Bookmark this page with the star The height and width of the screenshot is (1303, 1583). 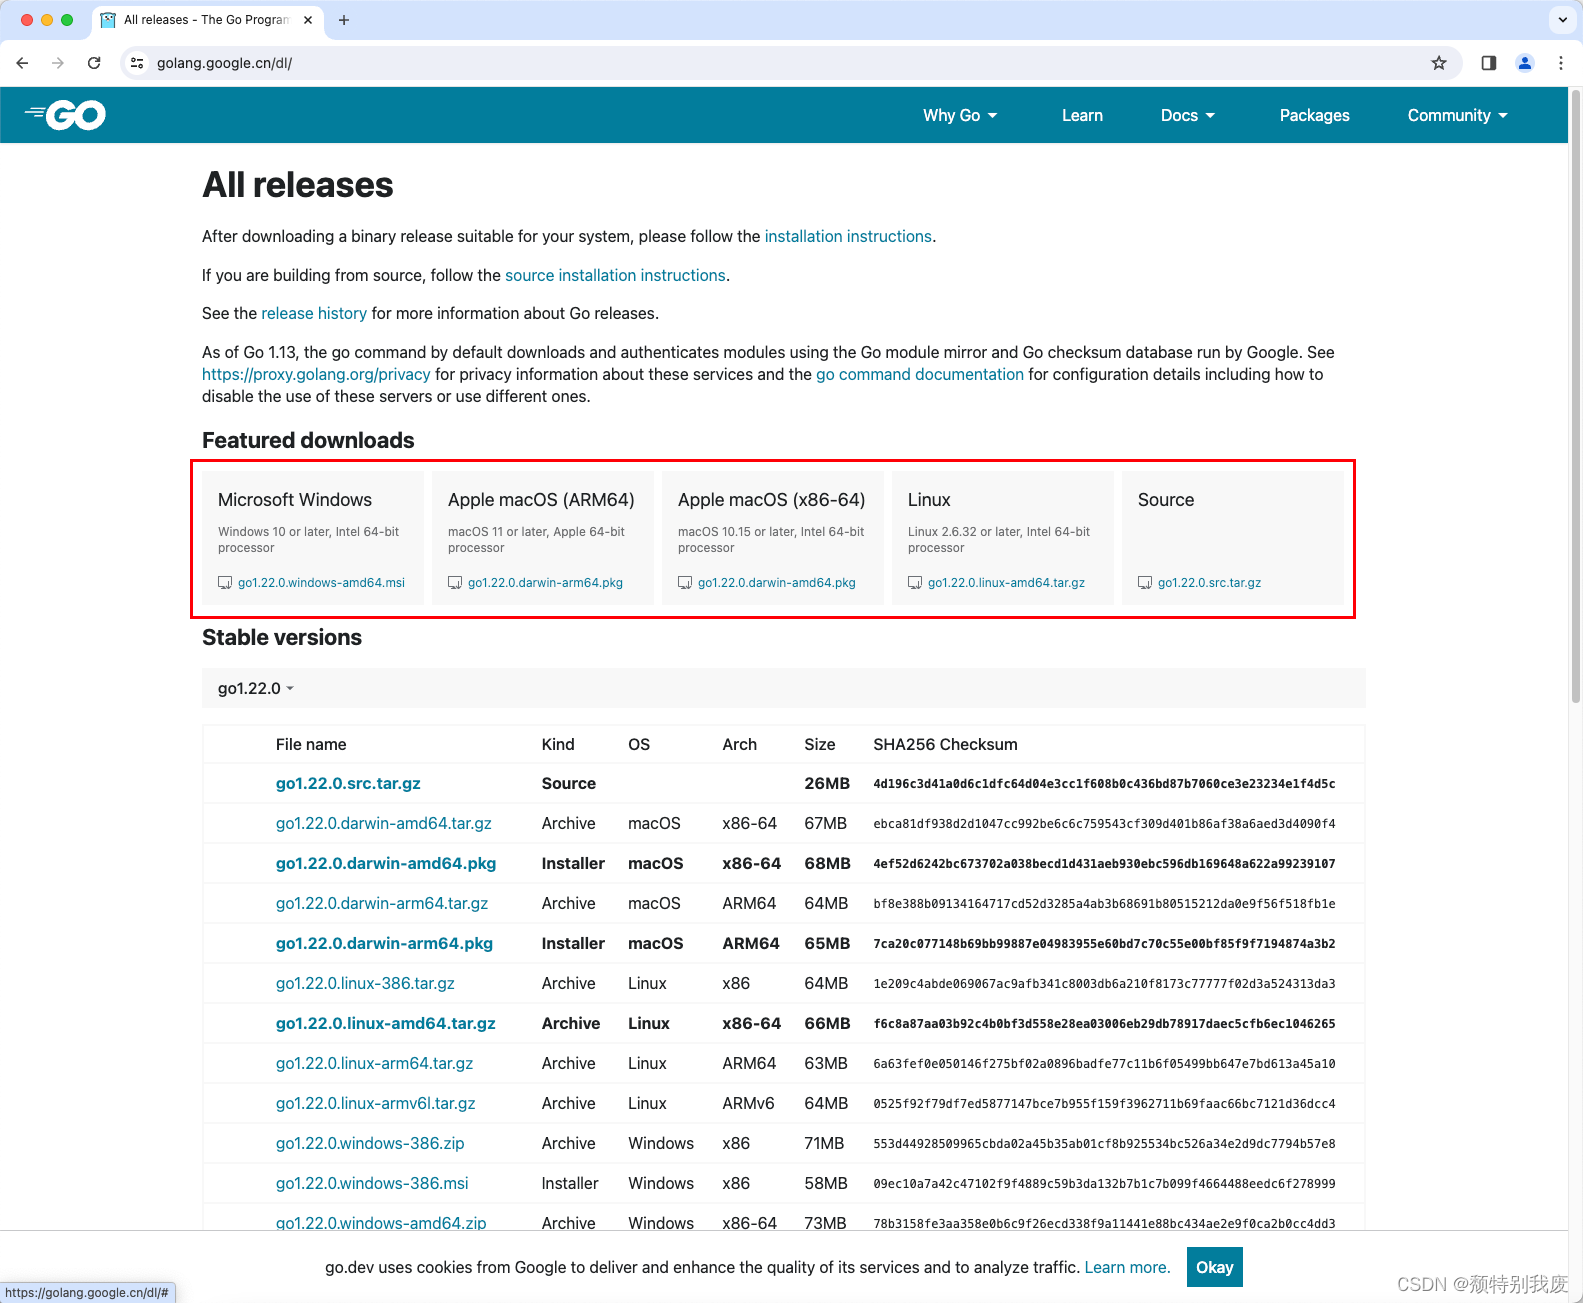(x=1439, y=63)
